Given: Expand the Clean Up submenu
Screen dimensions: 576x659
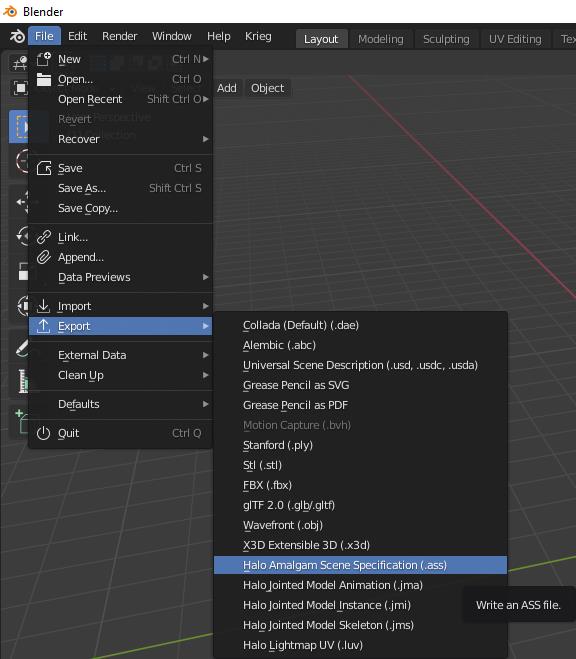Looking at the screenshot, I should click(121, 375).
